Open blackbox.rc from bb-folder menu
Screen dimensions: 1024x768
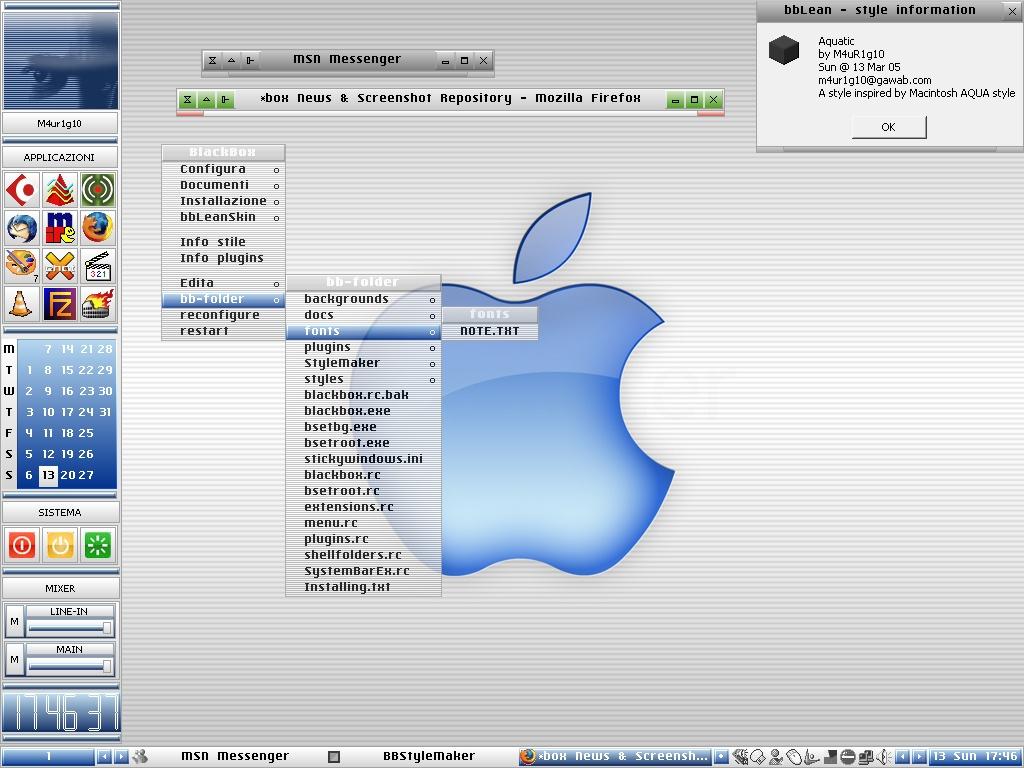pyautogui.click(x=363, y=475)
